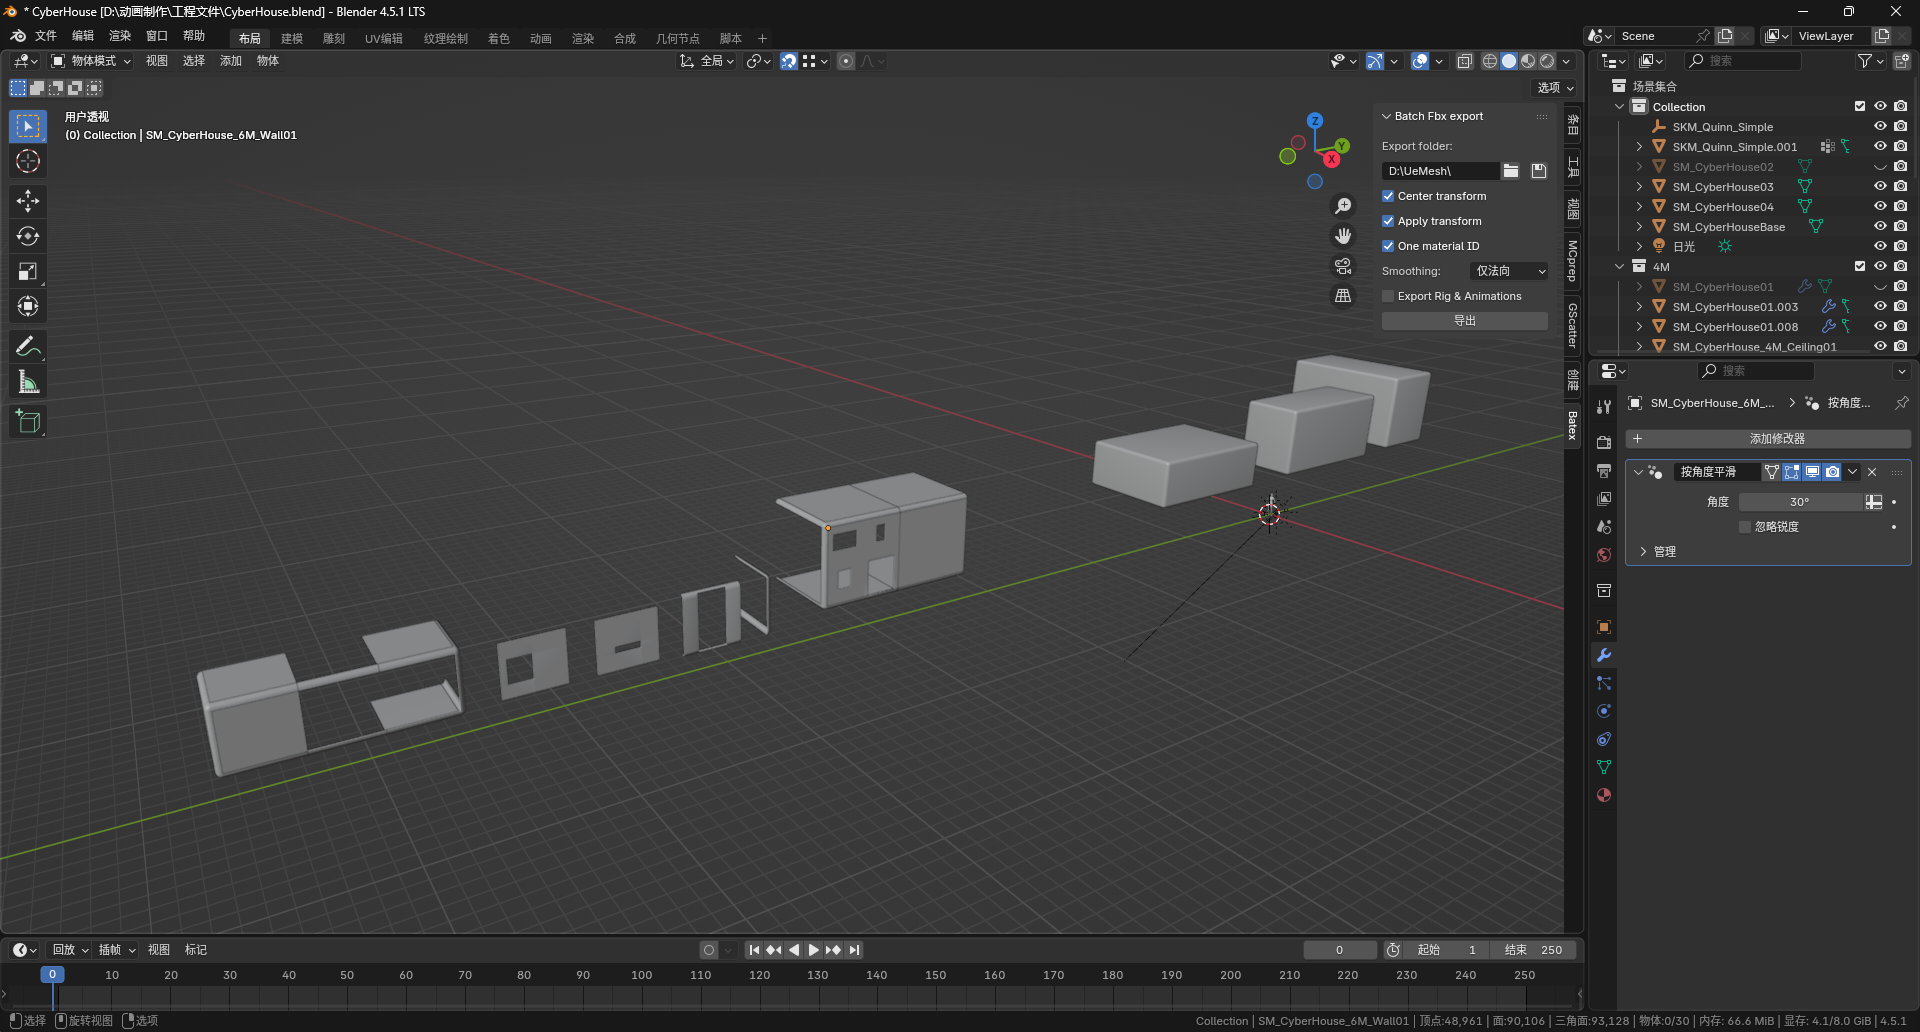Click the 导出 export button
Viewport: 1920px width, 1032px height.
[1465, 321]
